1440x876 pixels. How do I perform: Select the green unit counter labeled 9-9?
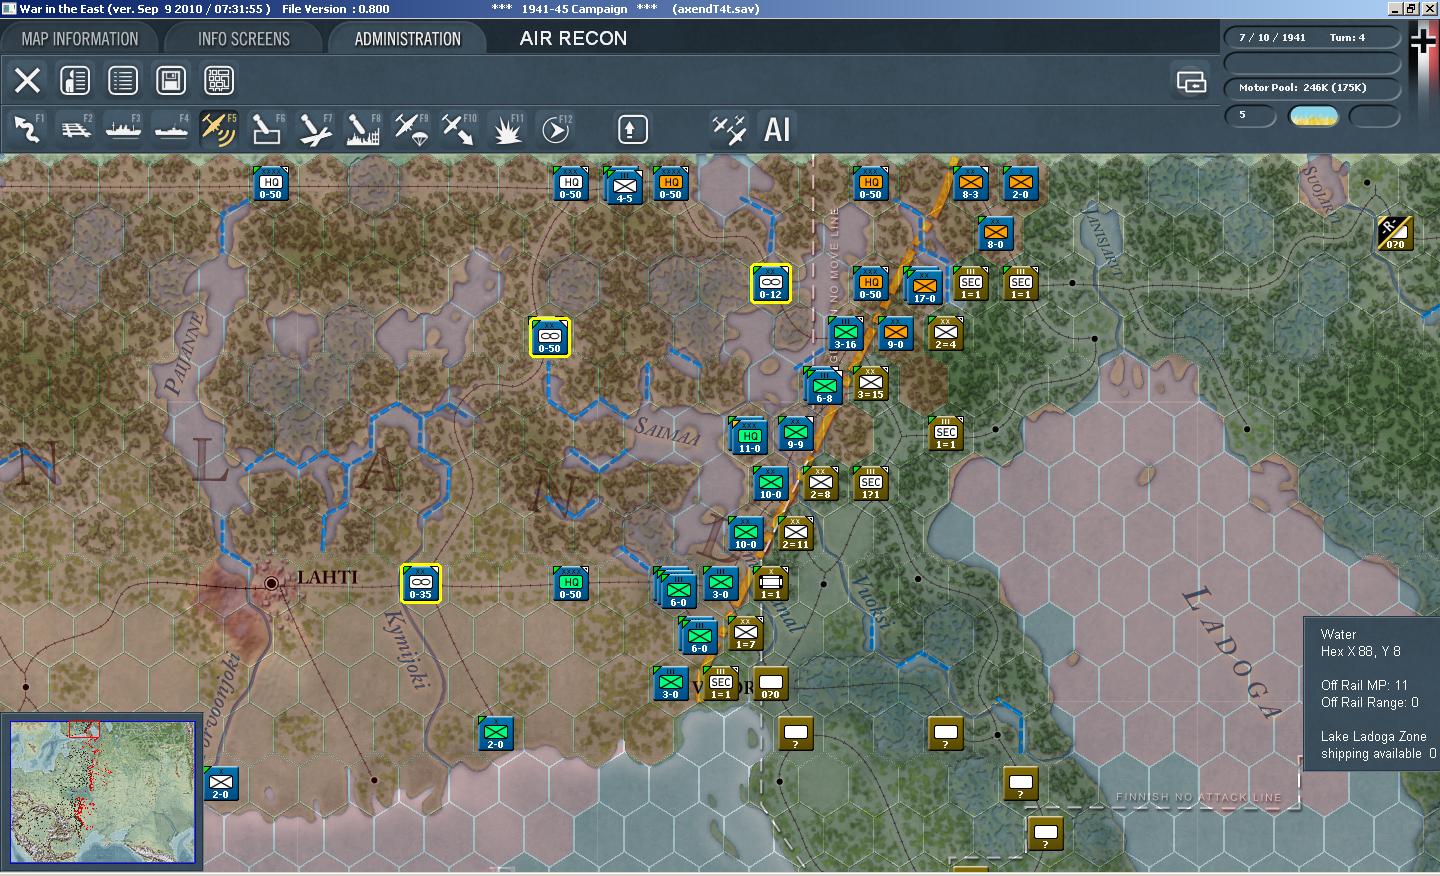click(795, 433)
